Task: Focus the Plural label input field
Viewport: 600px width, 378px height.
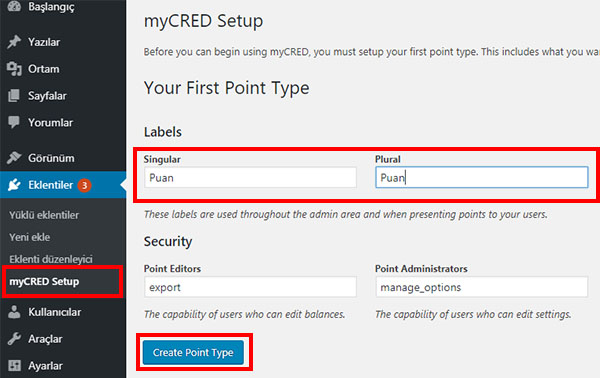Action: [482, 177]
